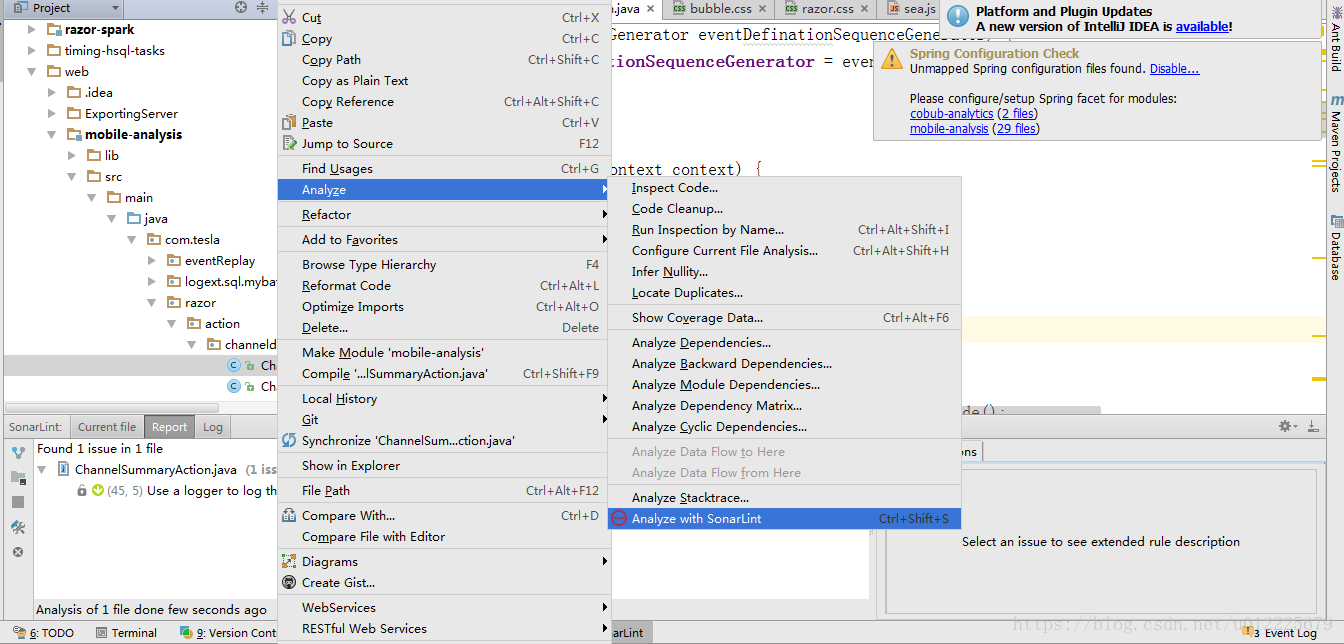
Task: Expand the ExportingServer folder arrow
Action: (52, 113)
